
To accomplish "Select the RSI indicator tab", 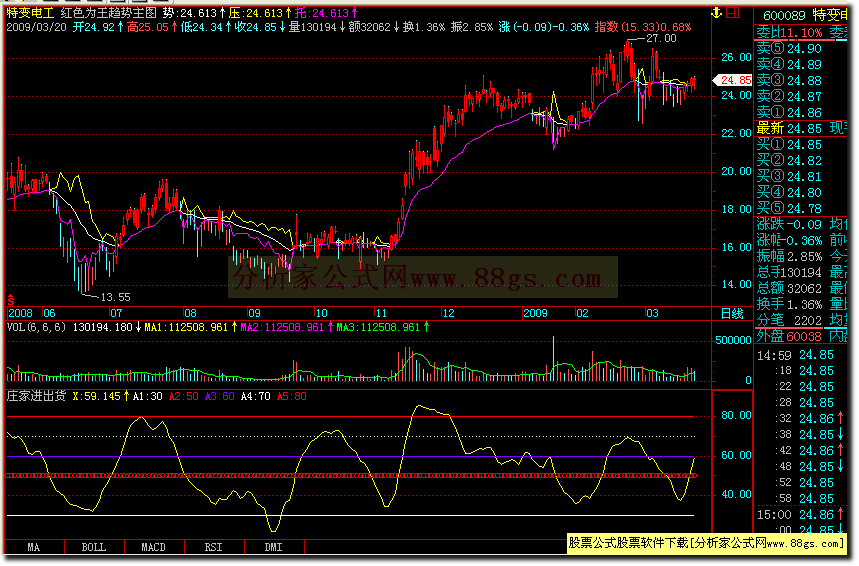I will (x=214, y=547).
